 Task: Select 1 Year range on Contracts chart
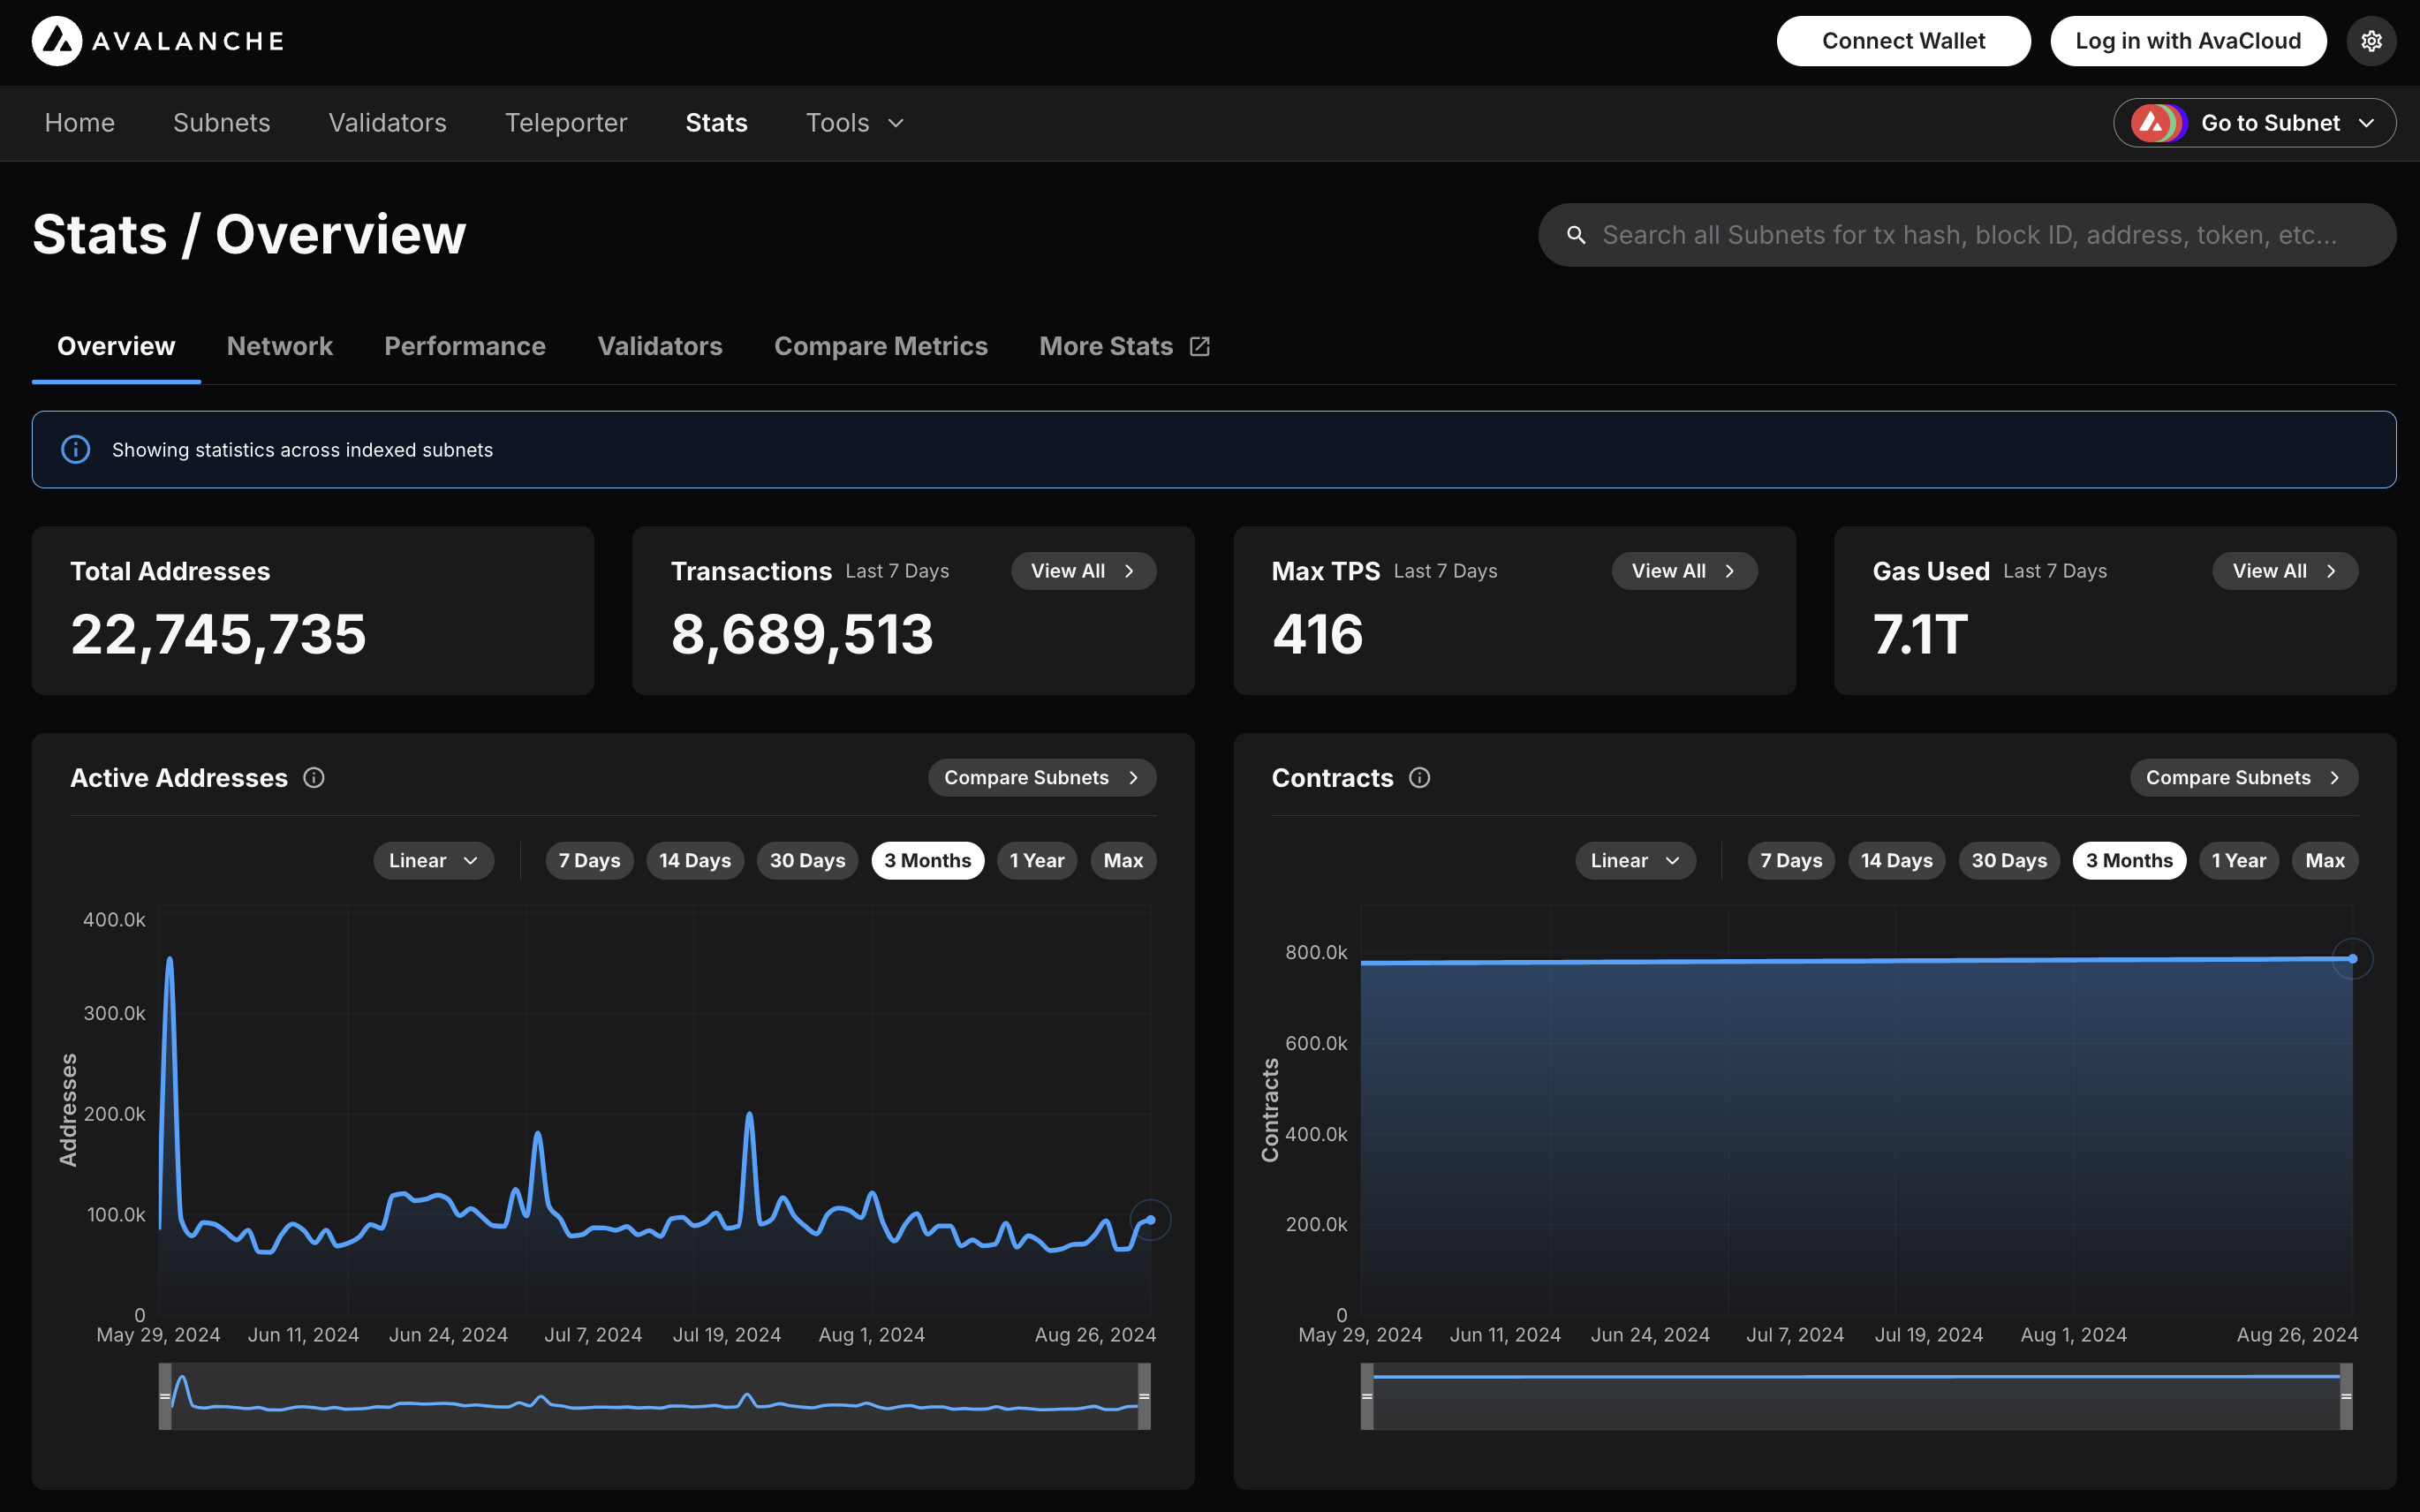tap(2238, 861)
